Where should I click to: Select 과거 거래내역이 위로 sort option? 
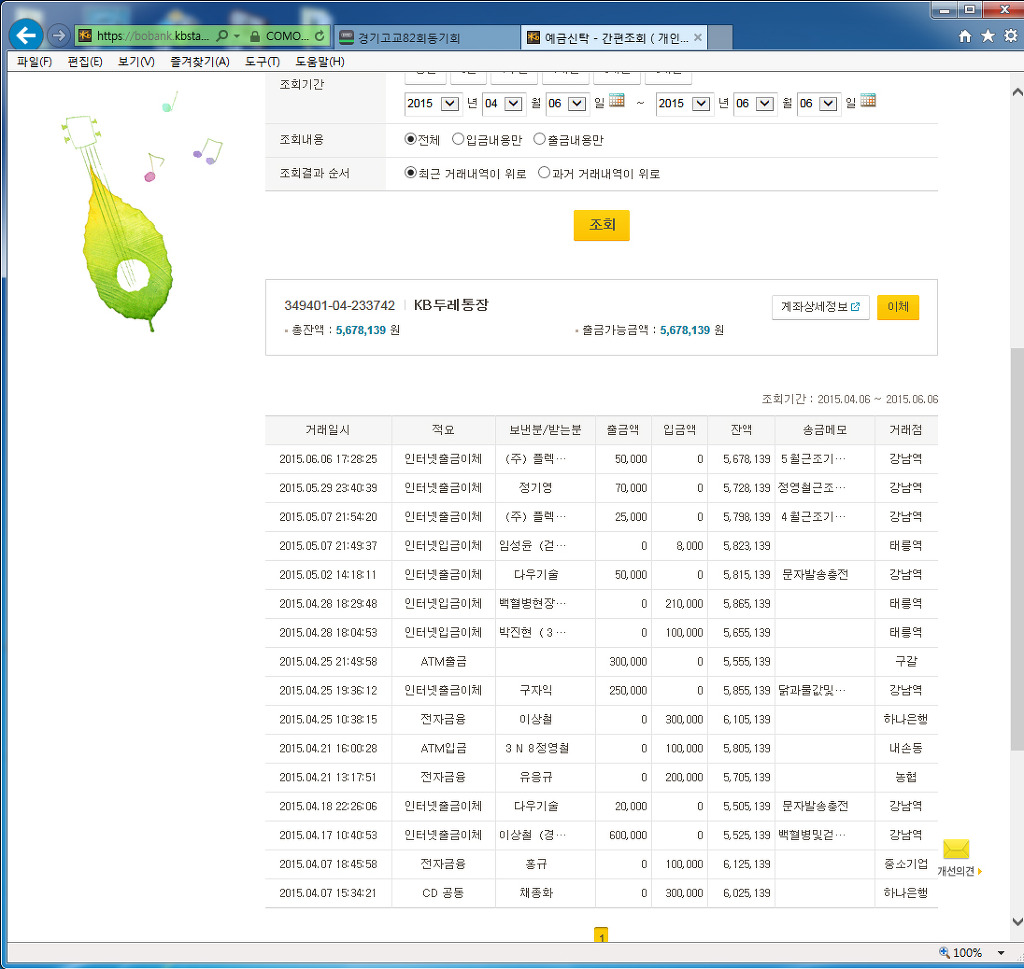pyautogui.click(x=544, y=173)
